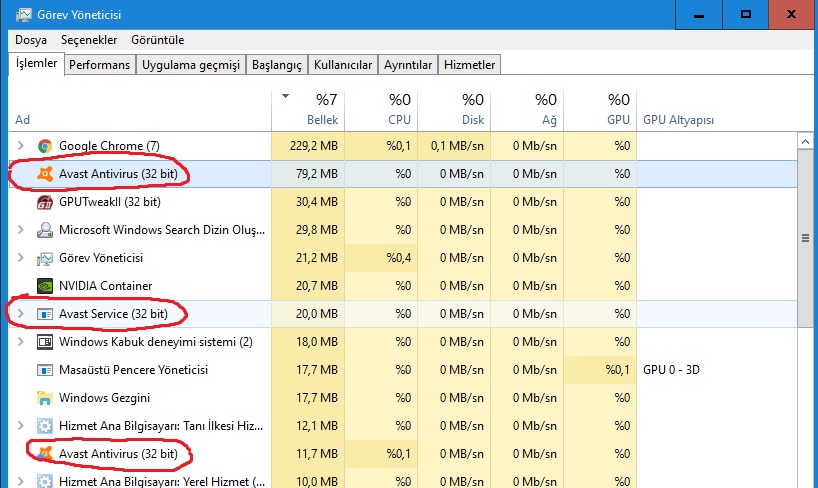Switch to the Uygulama geçmişi tab
Image resolution: width=818 pixels, height=488 pixels.
[x=191, y=65]
